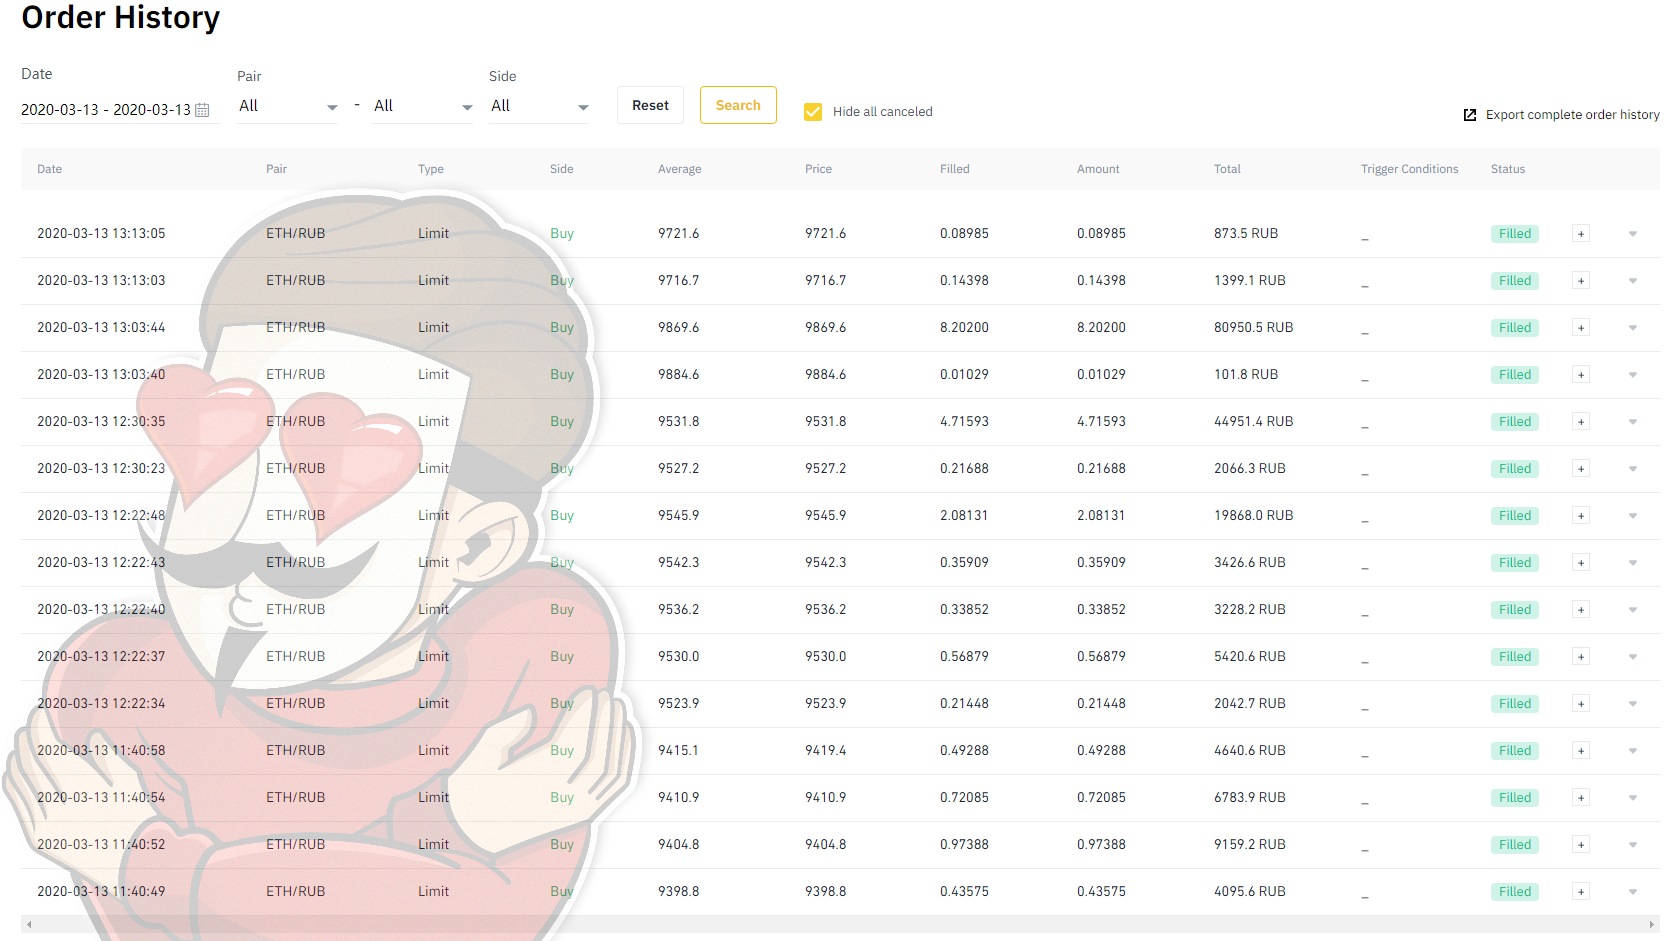The height and width of the screenshot is (941, 1667).
Task: Open the date range calendar picker icon
Action: (x=202, y=110)
